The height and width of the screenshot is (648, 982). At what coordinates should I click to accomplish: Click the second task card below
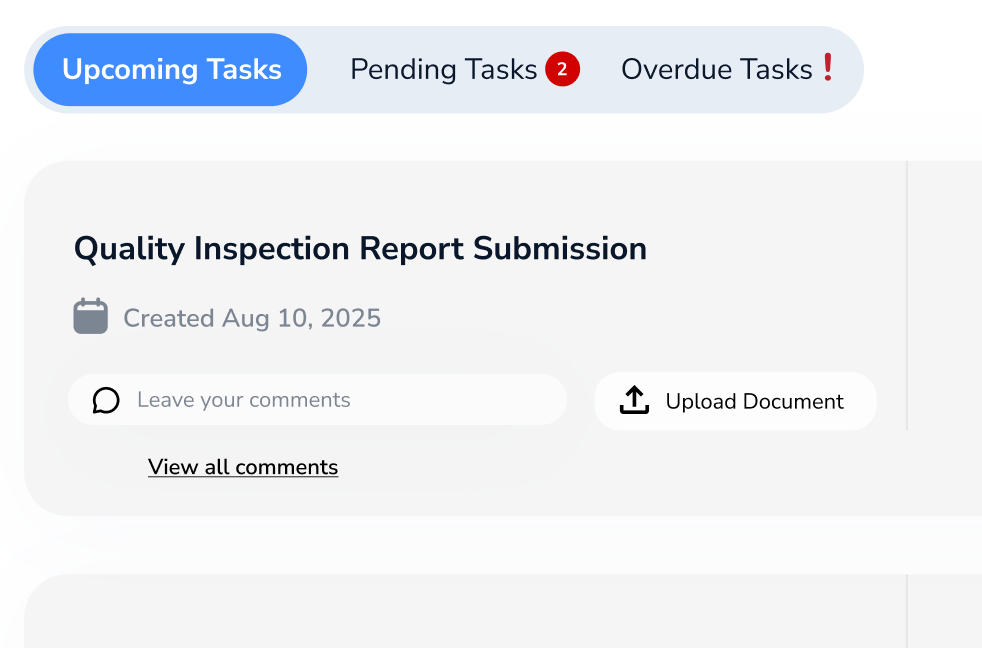(460, 615)
